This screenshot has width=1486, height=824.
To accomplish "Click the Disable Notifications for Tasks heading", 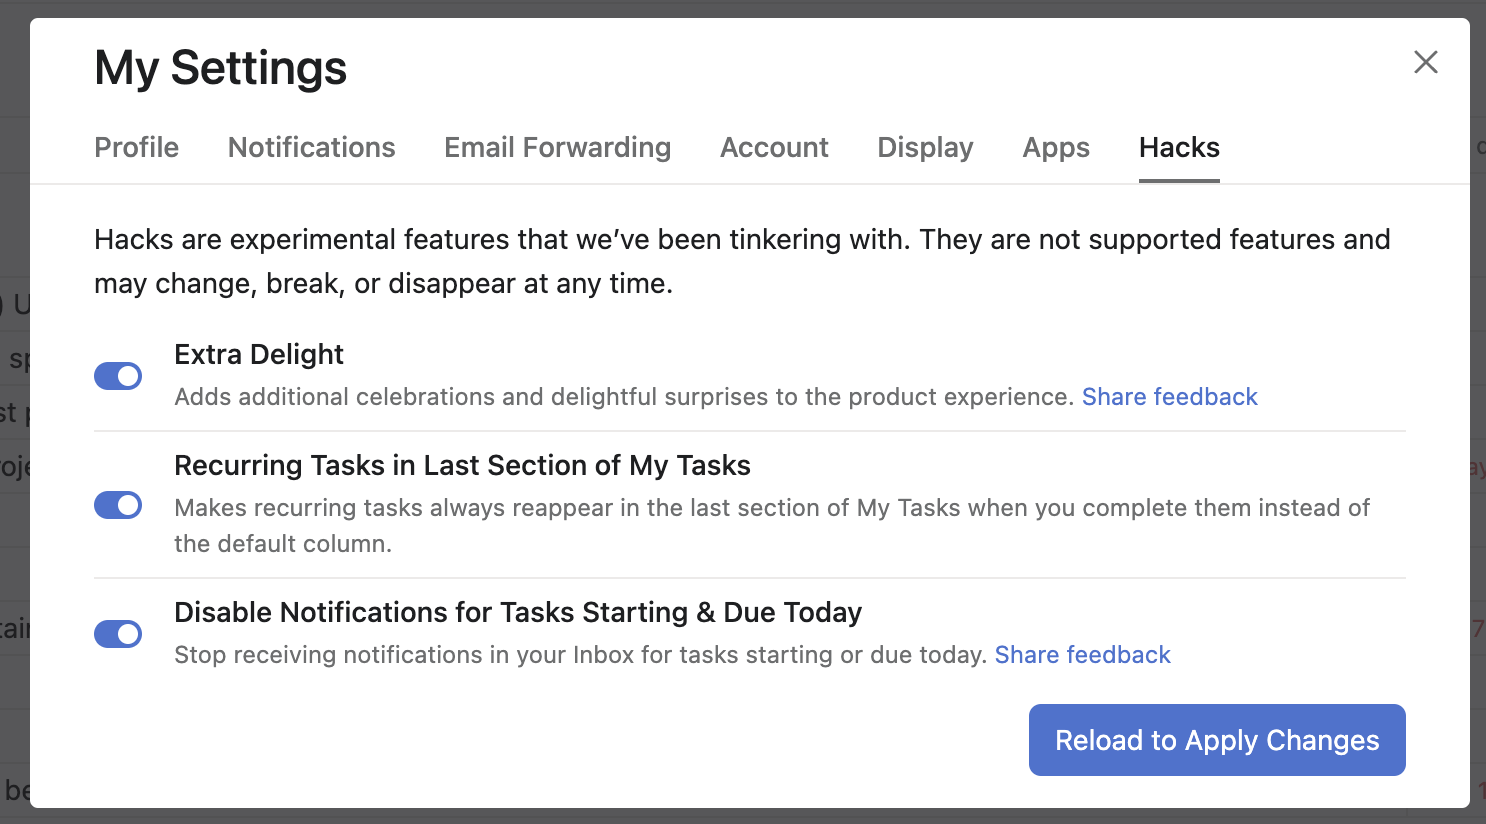I will [x=518, y=612].
